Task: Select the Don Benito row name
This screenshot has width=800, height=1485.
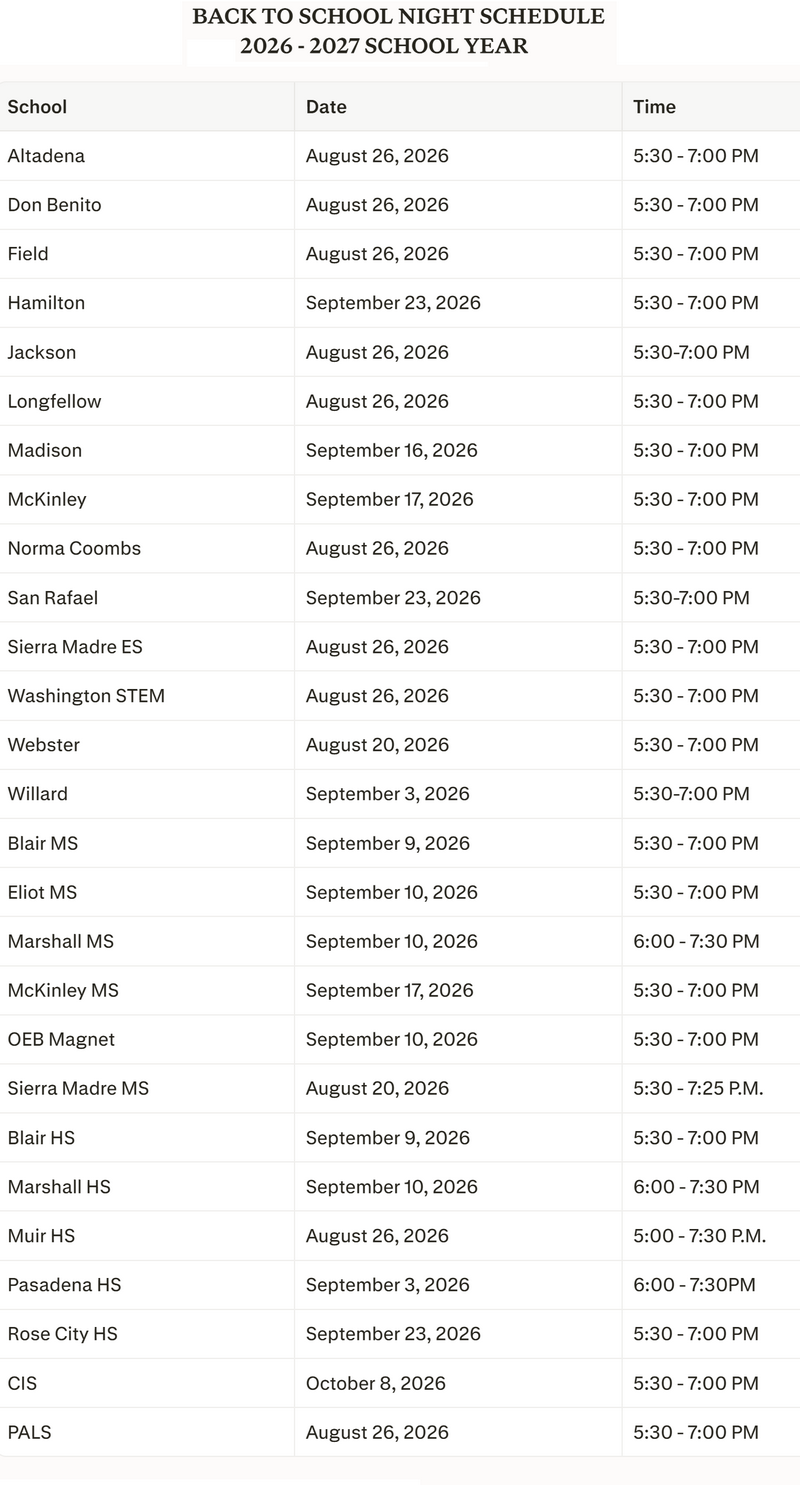Action: click(x=54, y=205)
